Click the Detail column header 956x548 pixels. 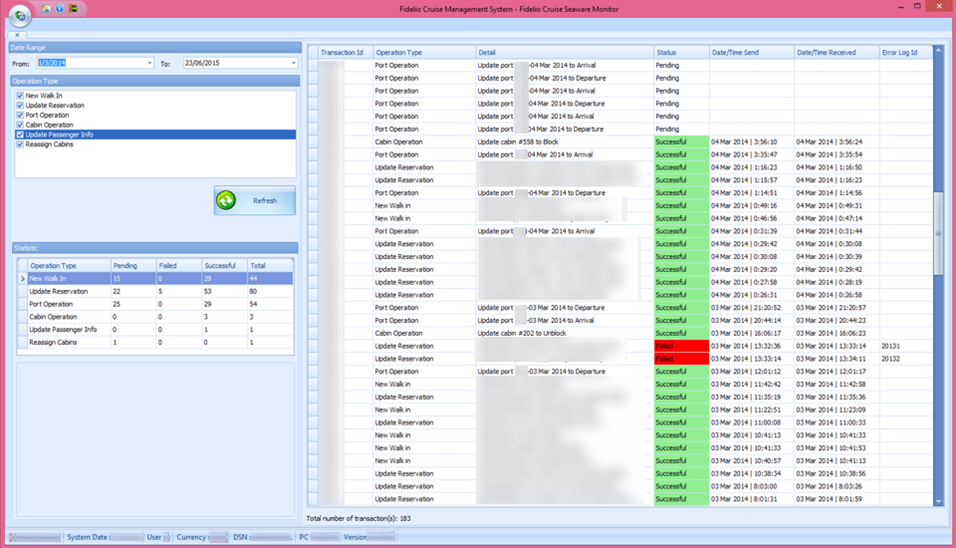(565, 52)
